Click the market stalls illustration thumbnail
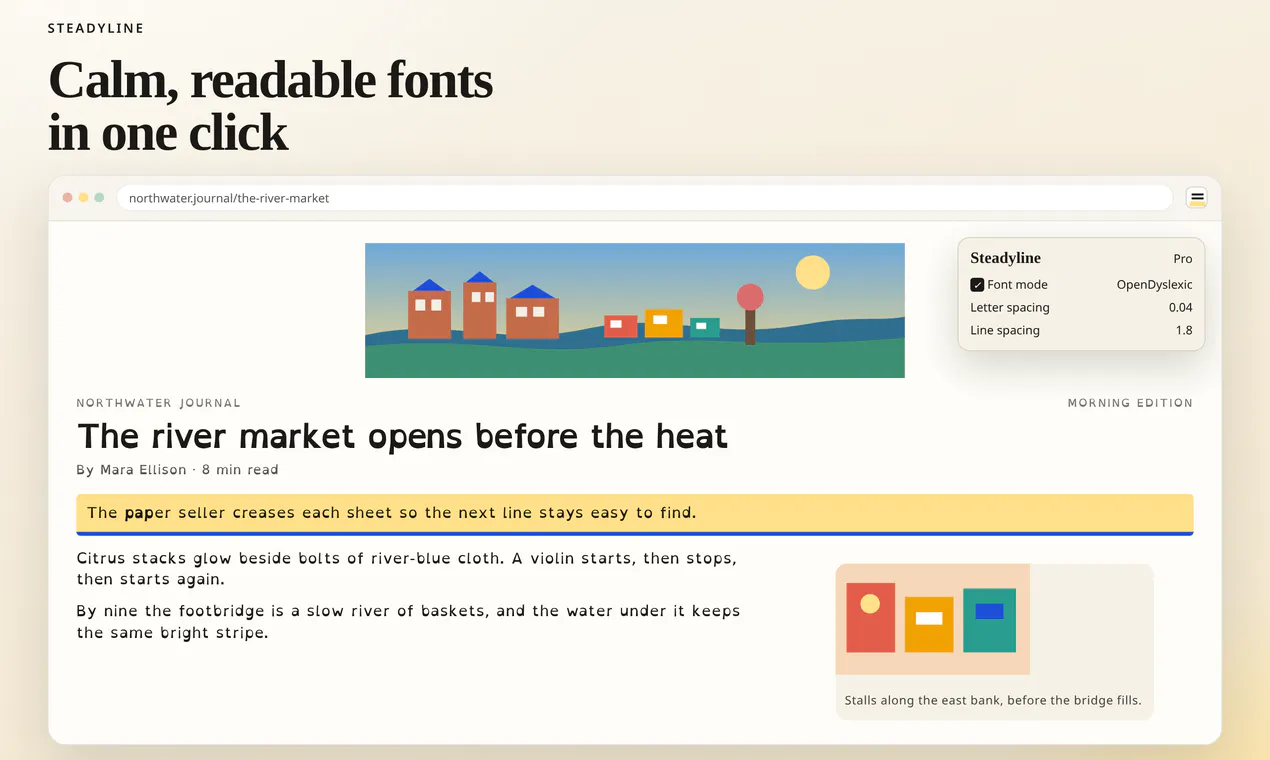The image size is (1270, 760). tap(933, 619)
